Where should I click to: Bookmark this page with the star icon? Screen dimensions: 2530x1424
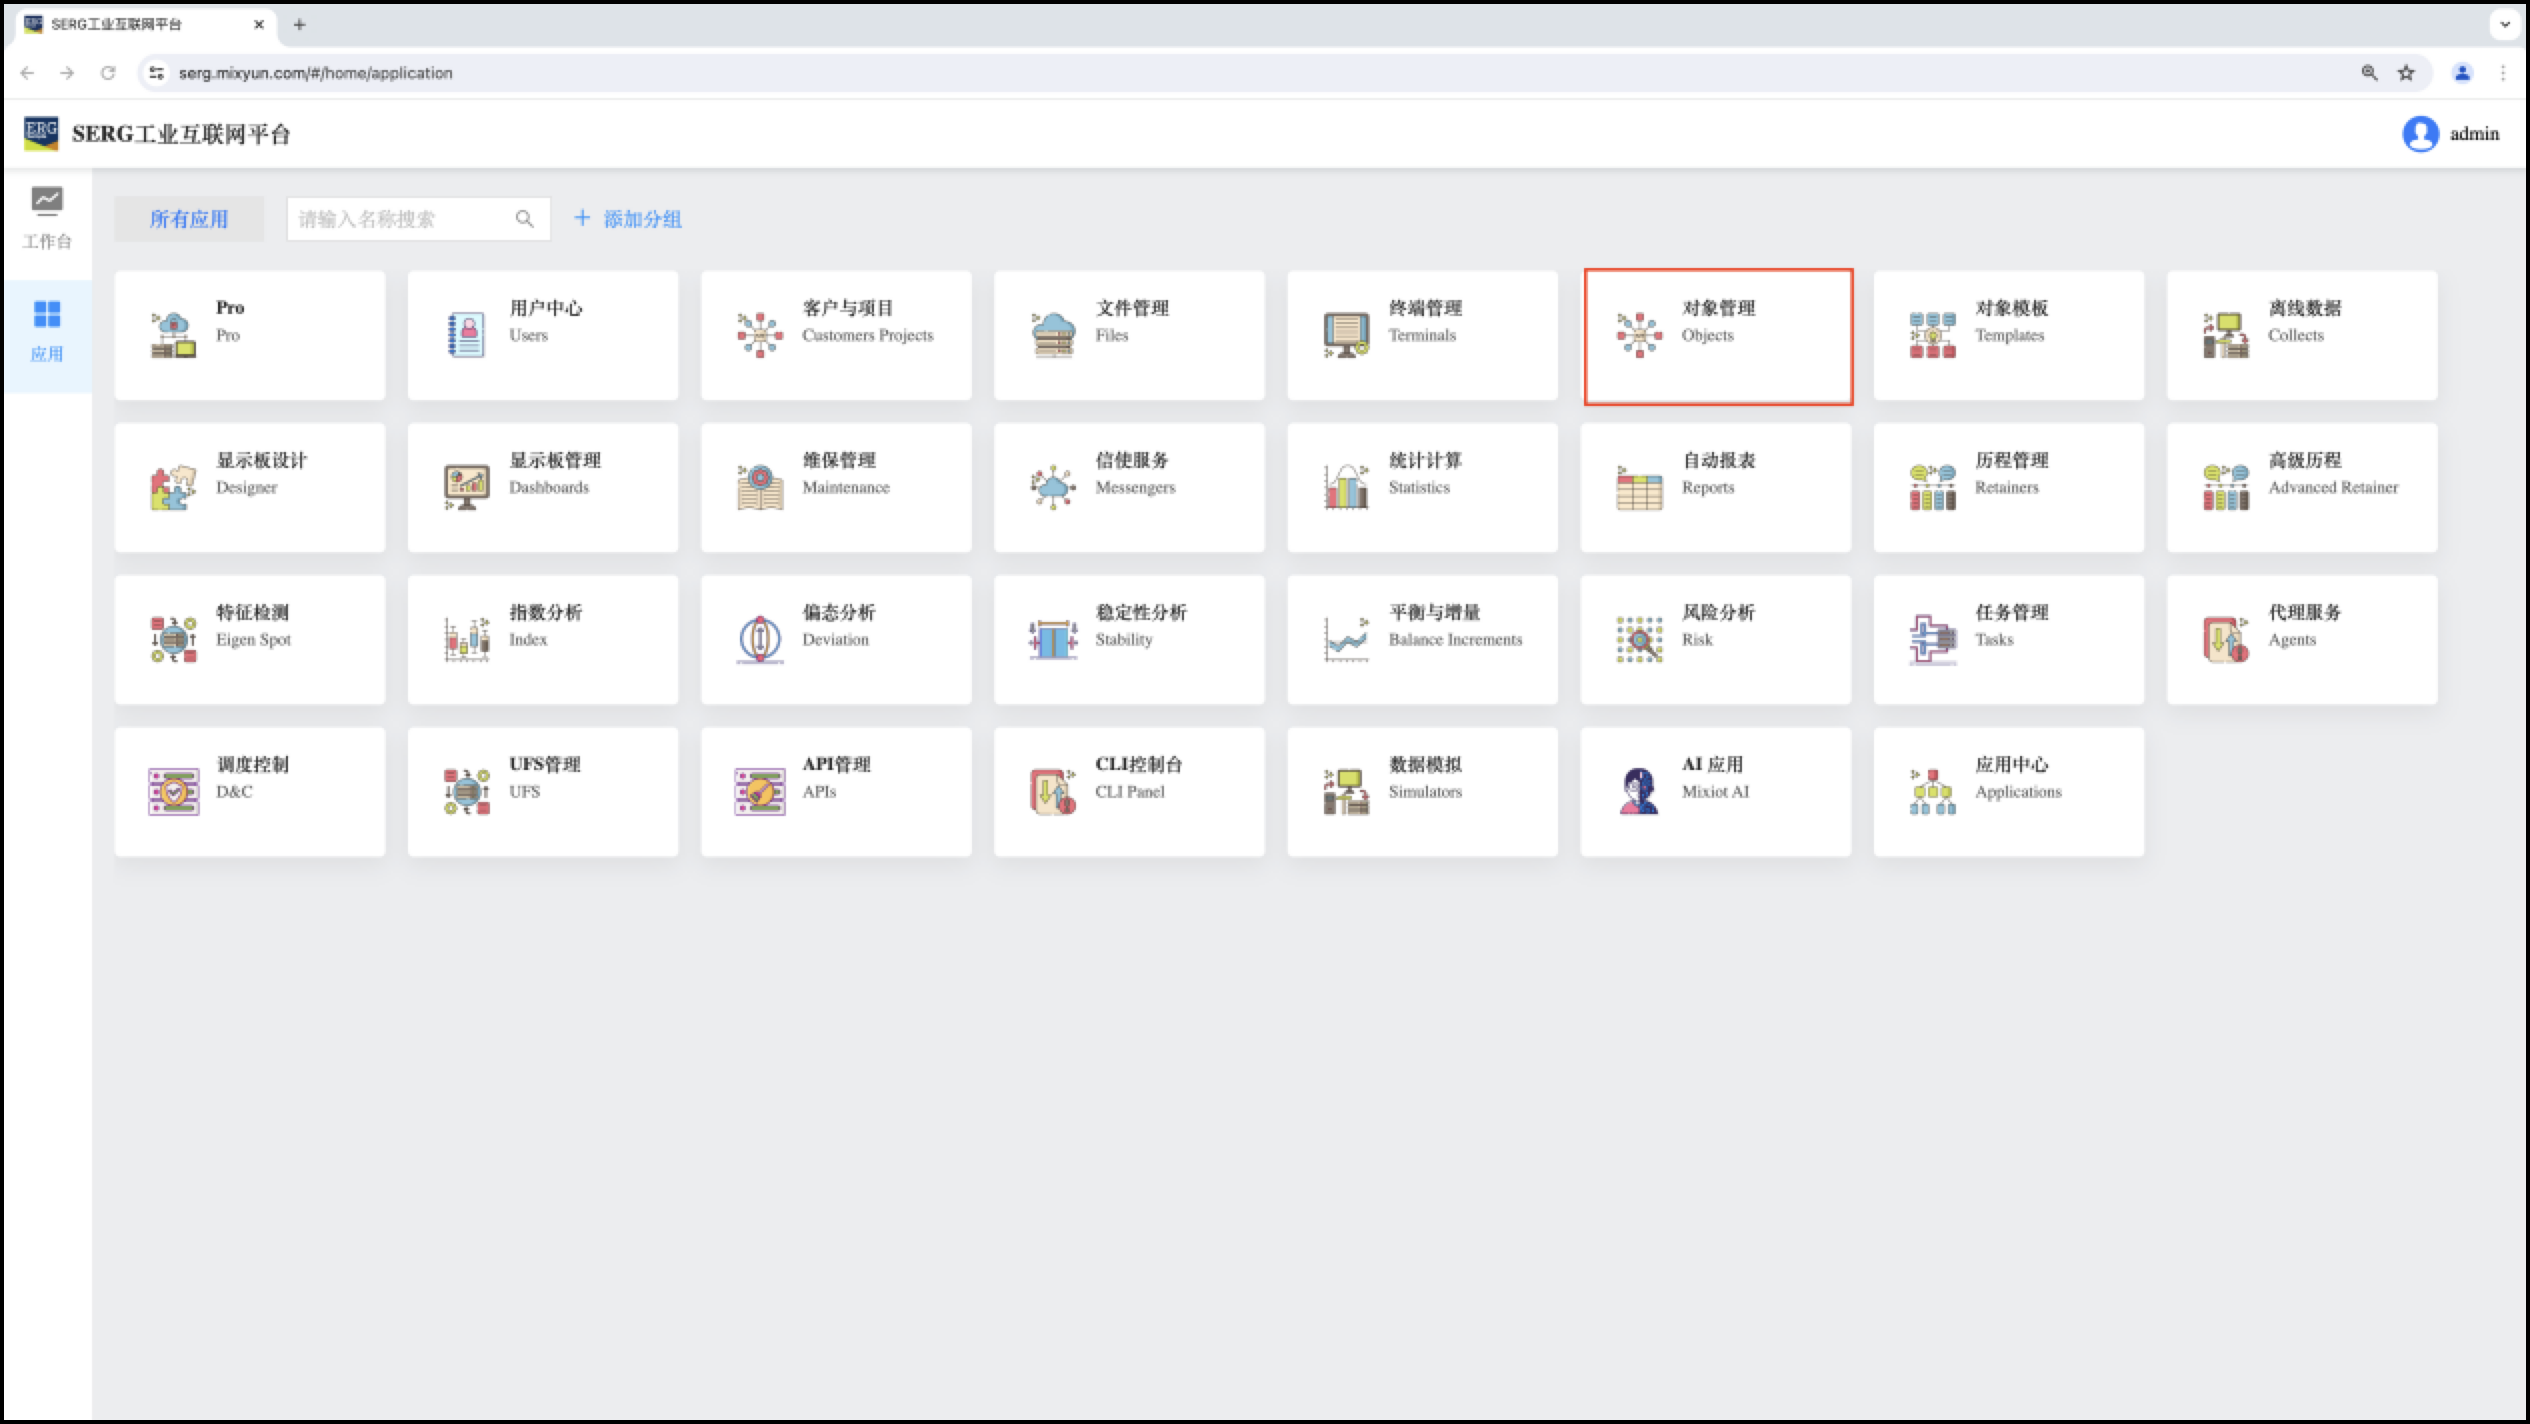tap(2406, 73)
